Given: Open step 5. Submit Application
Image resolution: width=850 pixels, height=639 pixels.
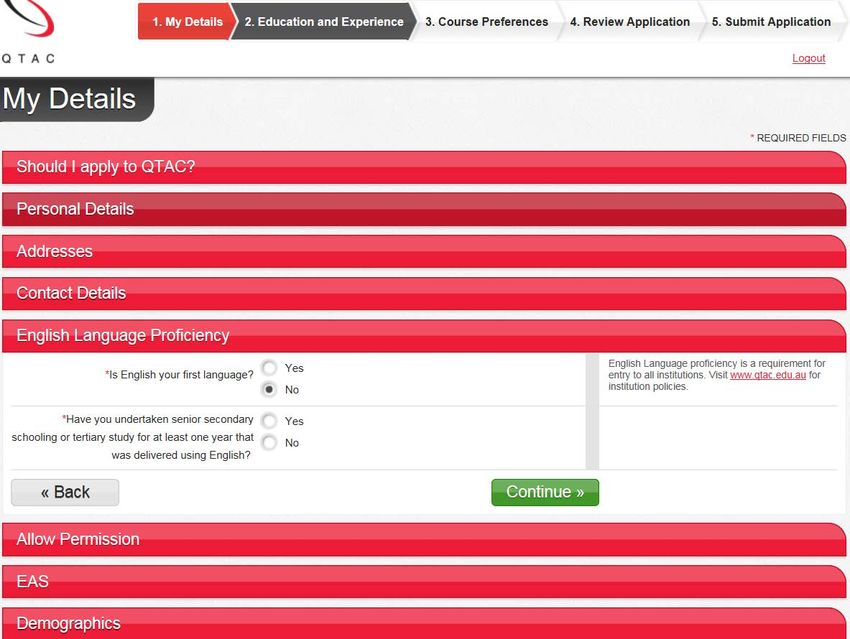Looking at the screenshot, I should (x=771, y=22).
